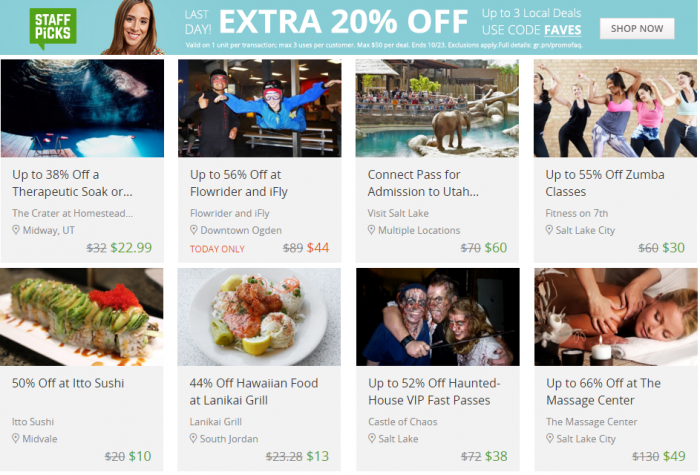Click the SHOP NOW button

pyautogui.click(x=637, y=29)
